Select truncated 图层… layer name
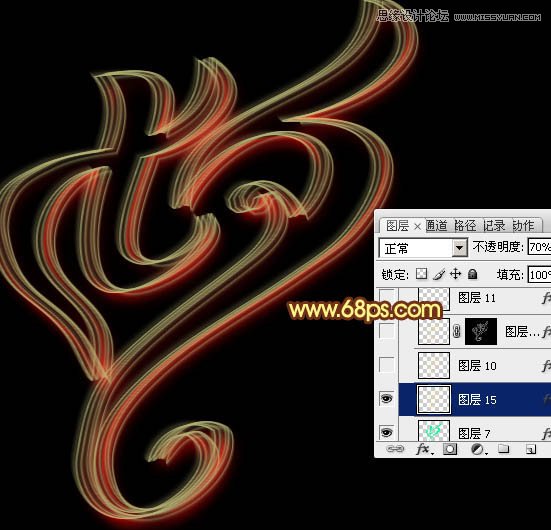551x530 pixels. 522,331
